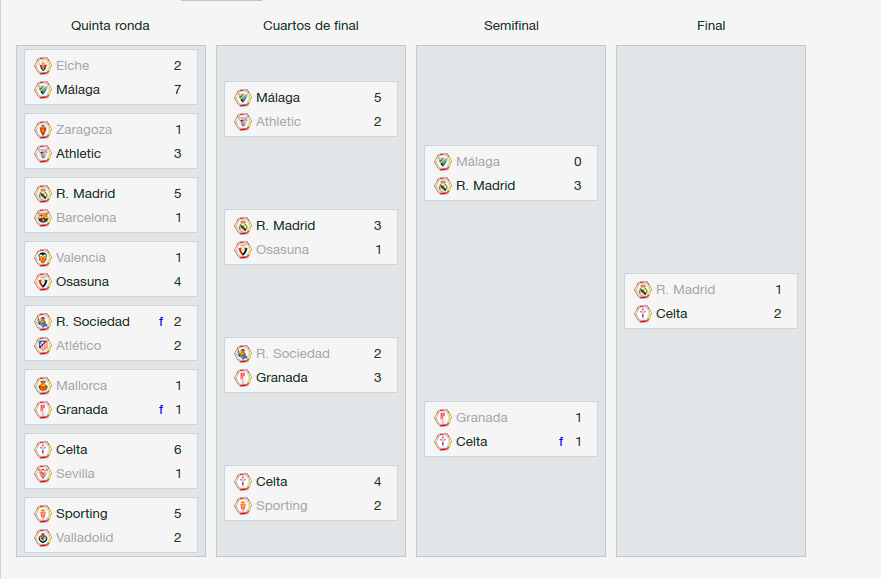Open Málaga in Cuartos de final
881x579 pixels.
[x=278, y=98]
